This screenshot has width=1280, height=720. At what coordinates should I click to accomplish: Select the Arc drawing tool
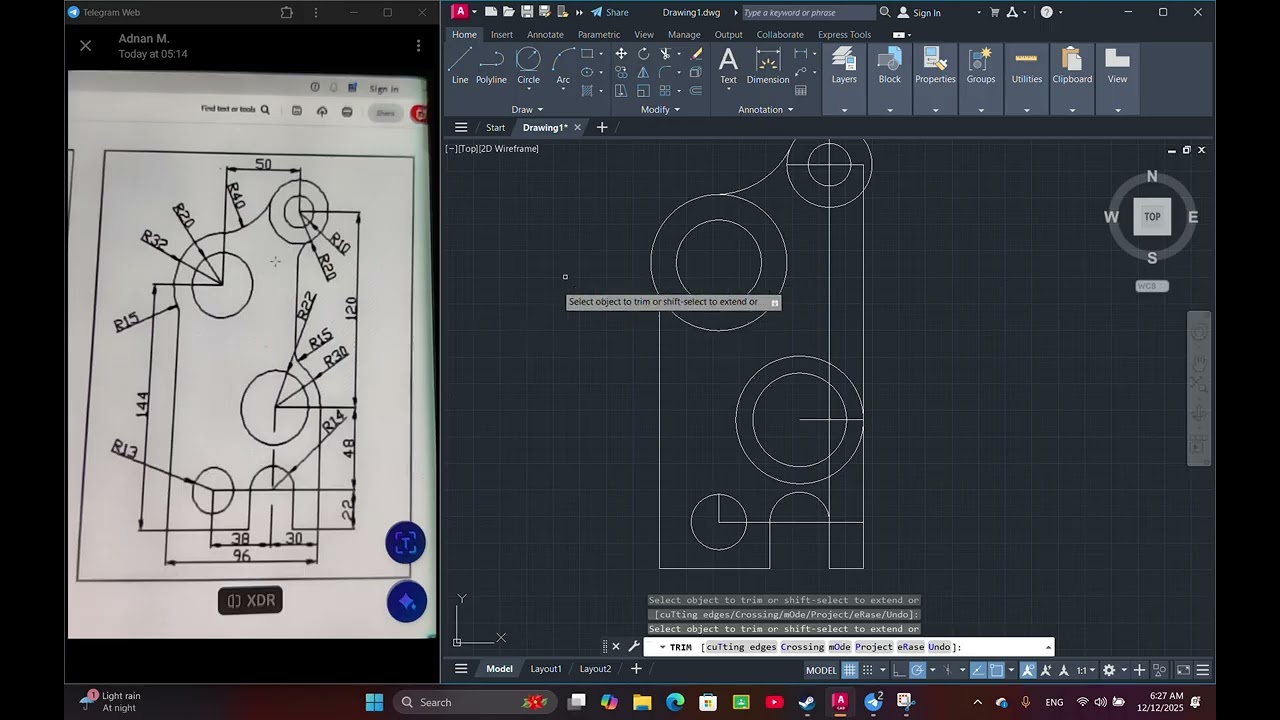[x=563, y=66]
